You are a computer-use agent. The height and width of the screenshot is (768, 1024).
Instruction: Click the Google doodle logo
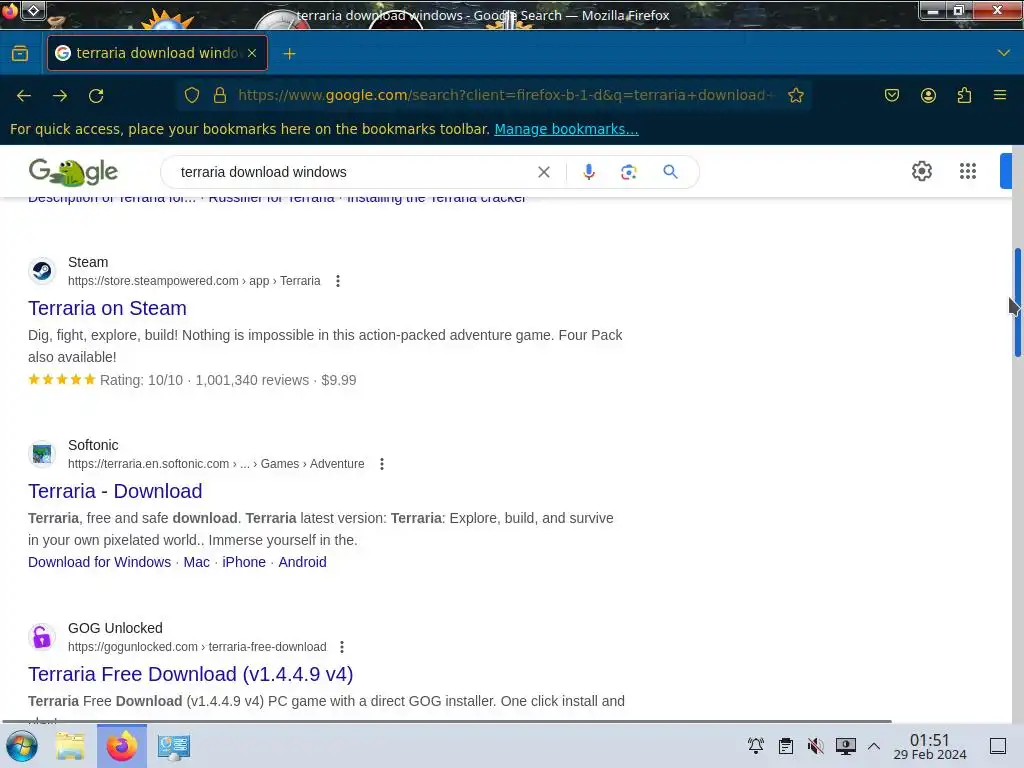pyautogui.click(x=73, y=172)
